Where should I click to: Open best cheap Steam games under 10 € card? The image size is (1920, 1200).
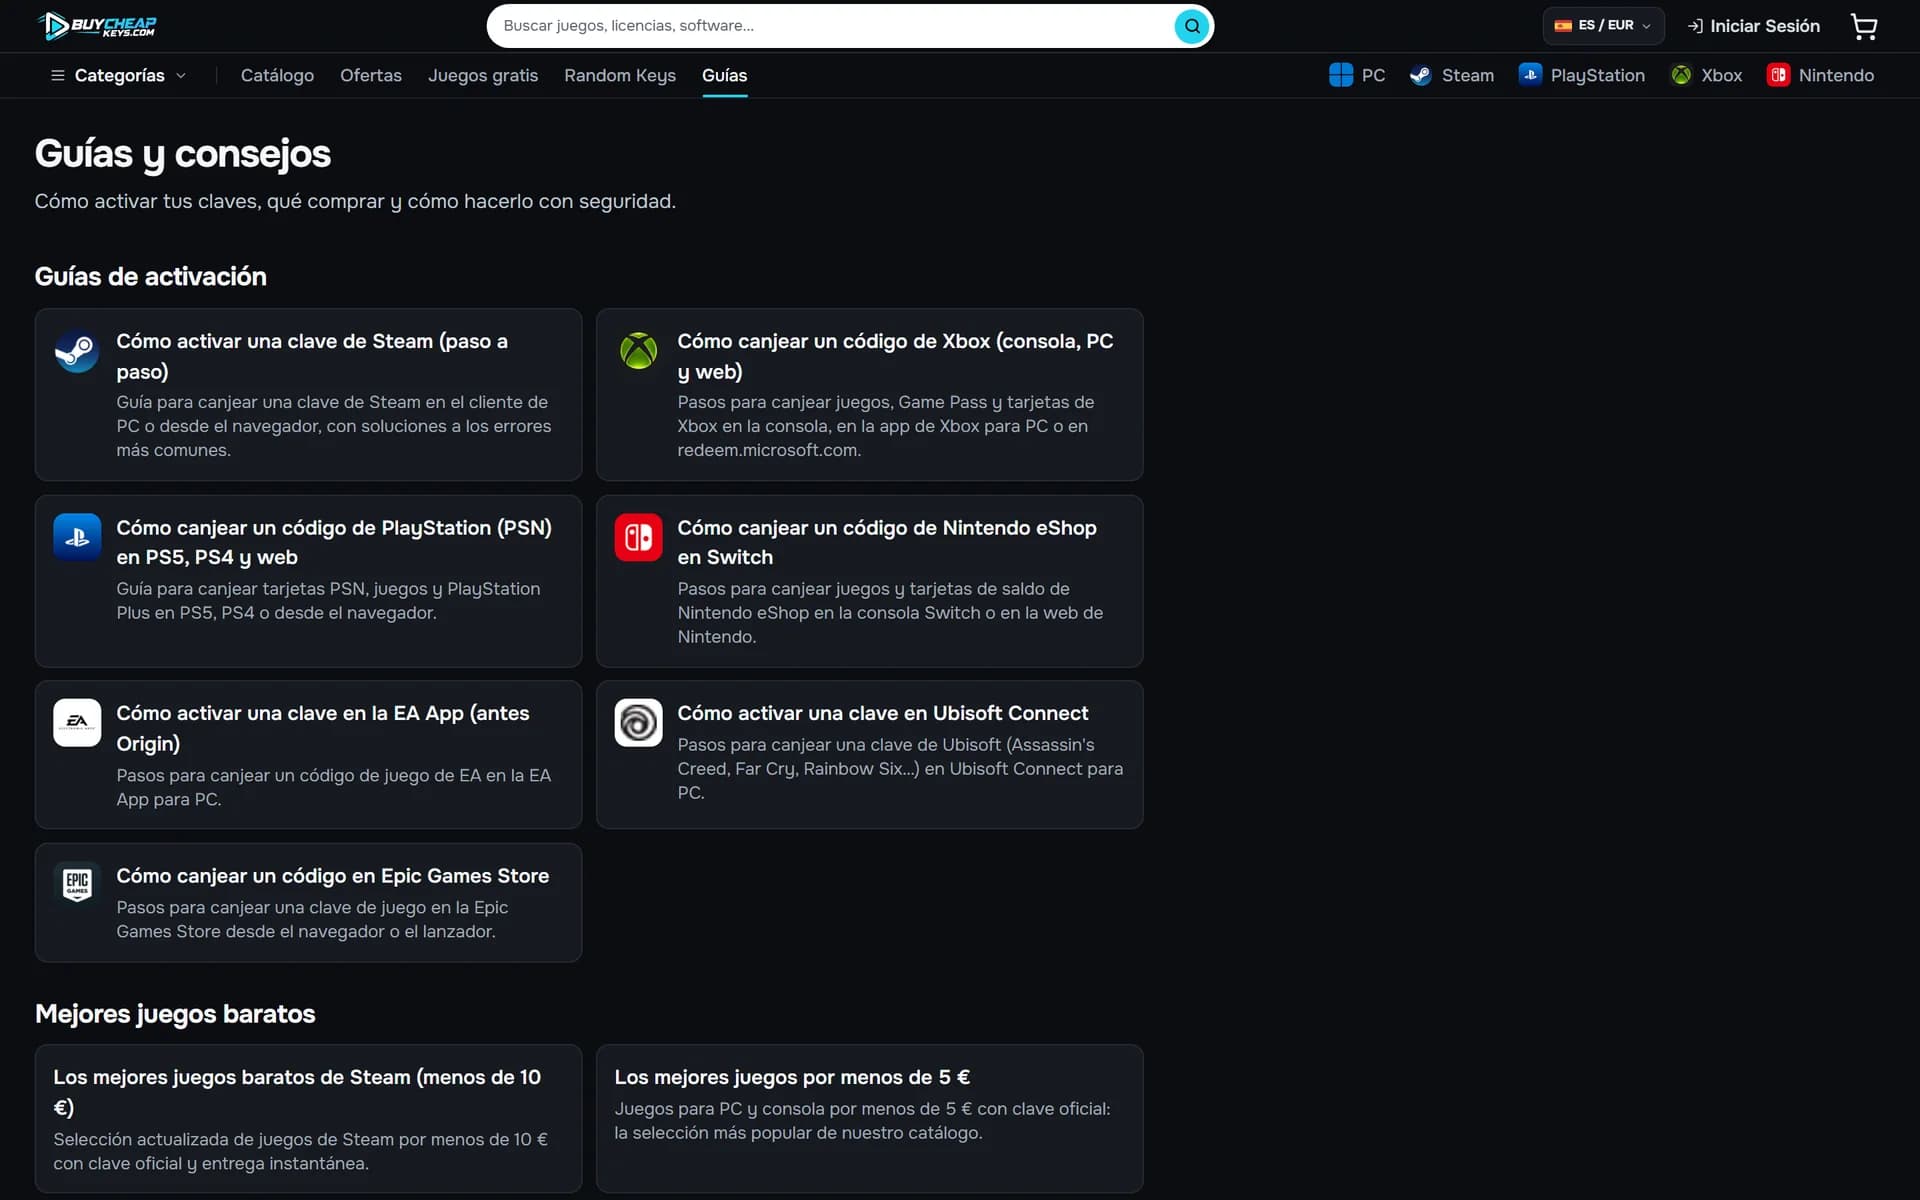click(x=308, y=1119)
